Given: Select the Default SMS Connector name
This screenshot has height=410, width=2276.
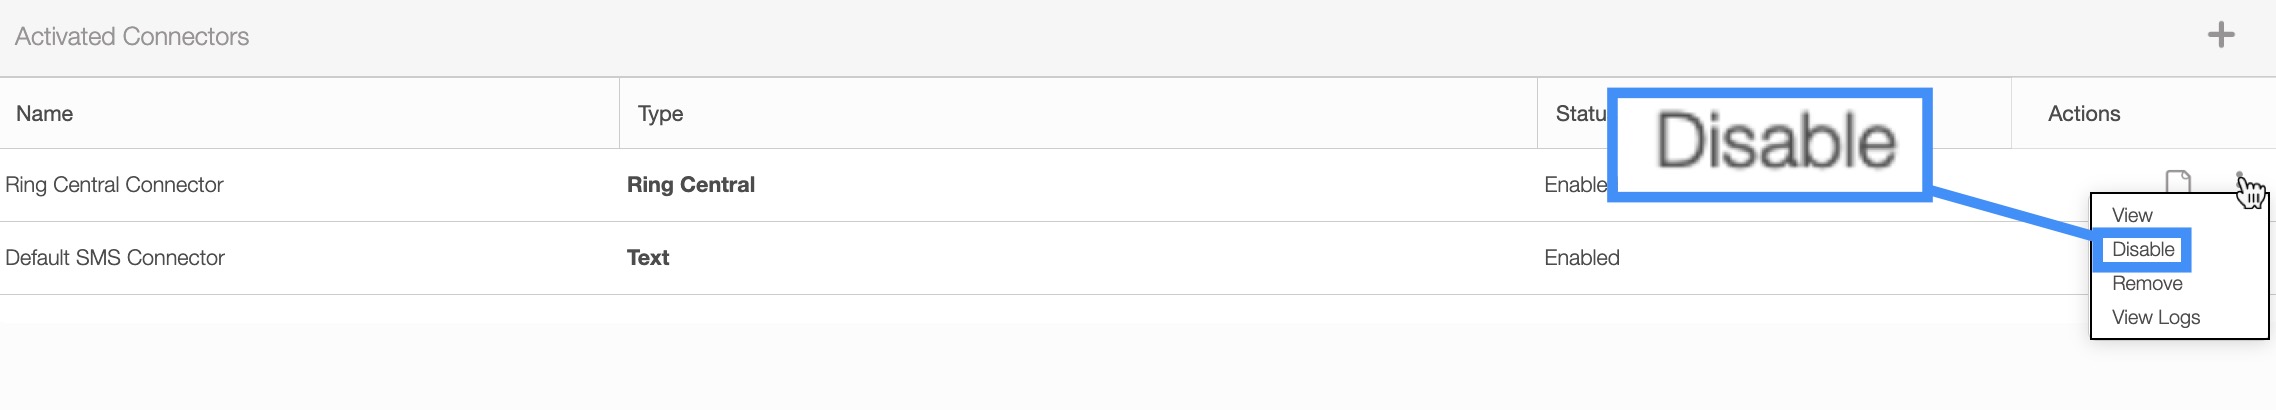Looking at the screenshot, I should (115, 258).
